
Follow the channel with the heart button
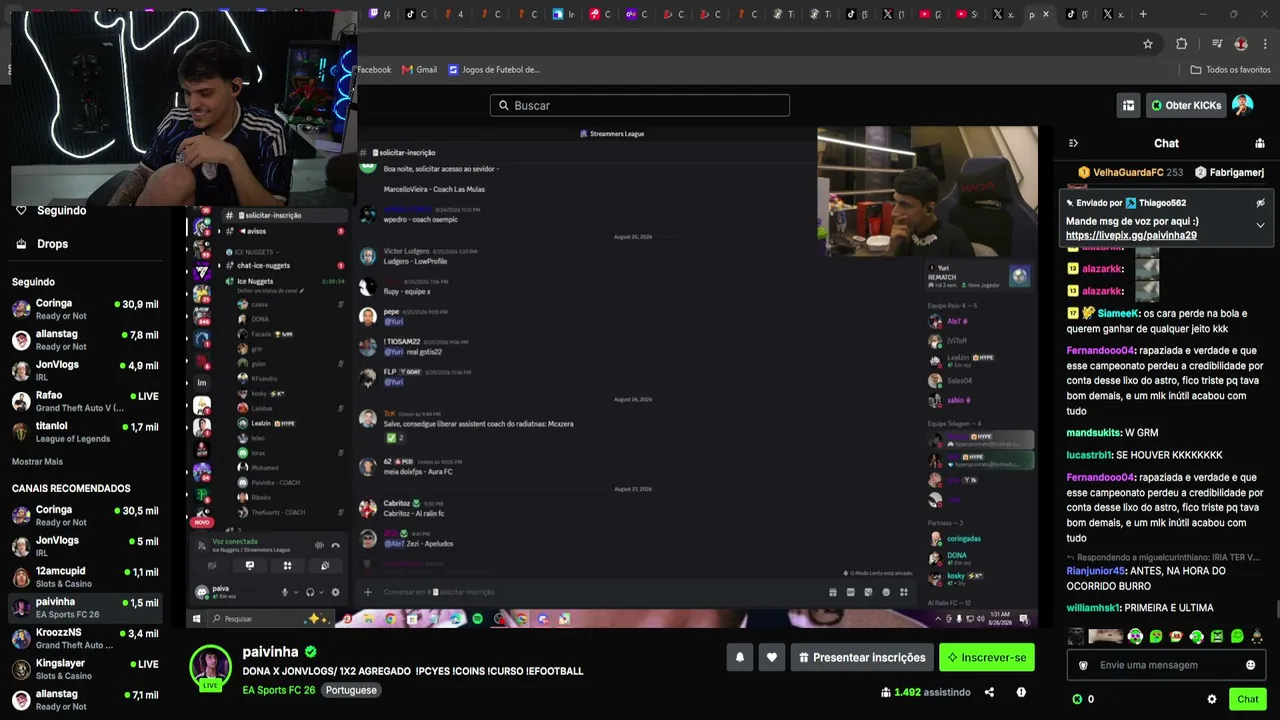pyautogui.click(x=771, y=657)
